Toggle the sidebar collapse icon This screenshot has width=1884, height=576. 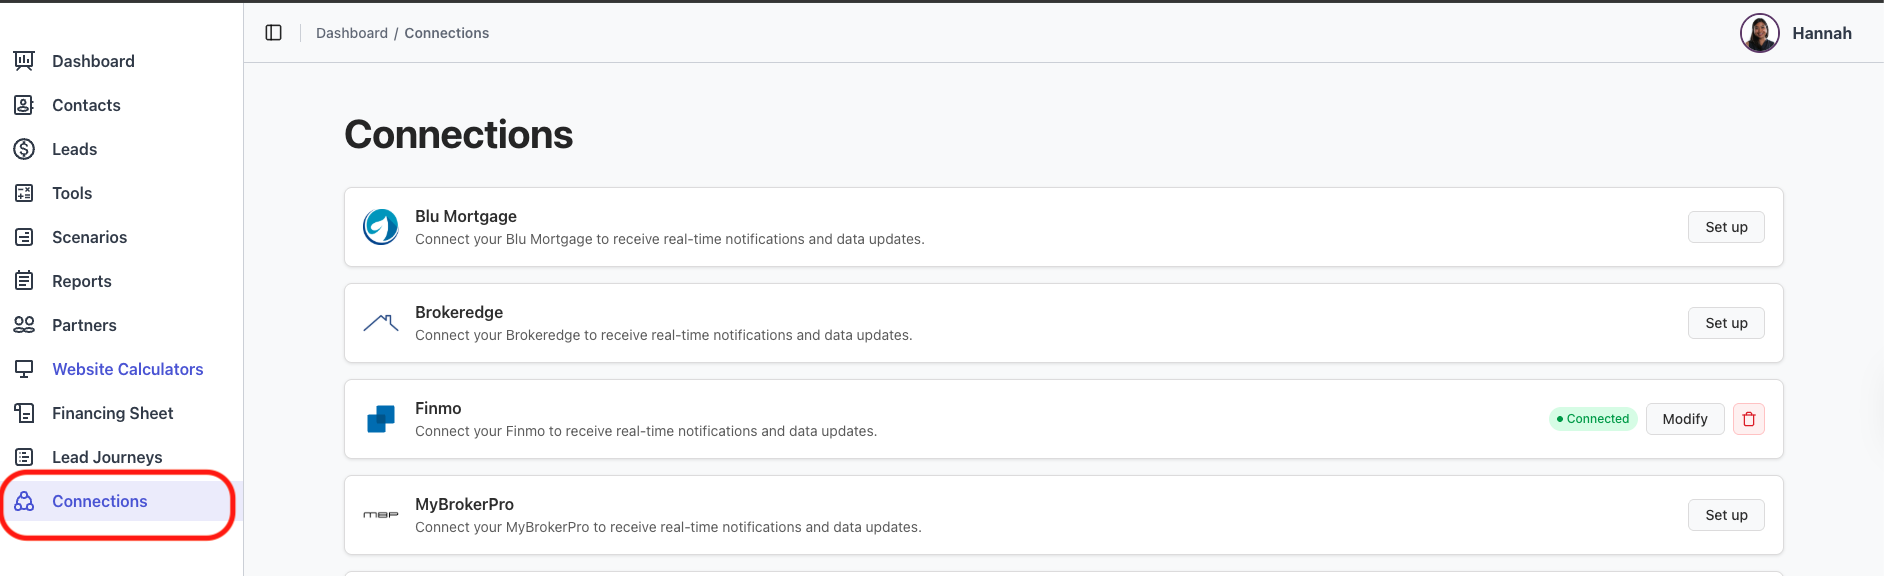point(274,33)
